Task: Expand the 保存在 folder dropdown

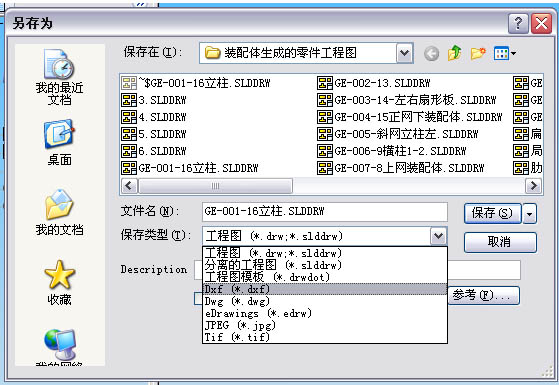Action: (405, 53)
